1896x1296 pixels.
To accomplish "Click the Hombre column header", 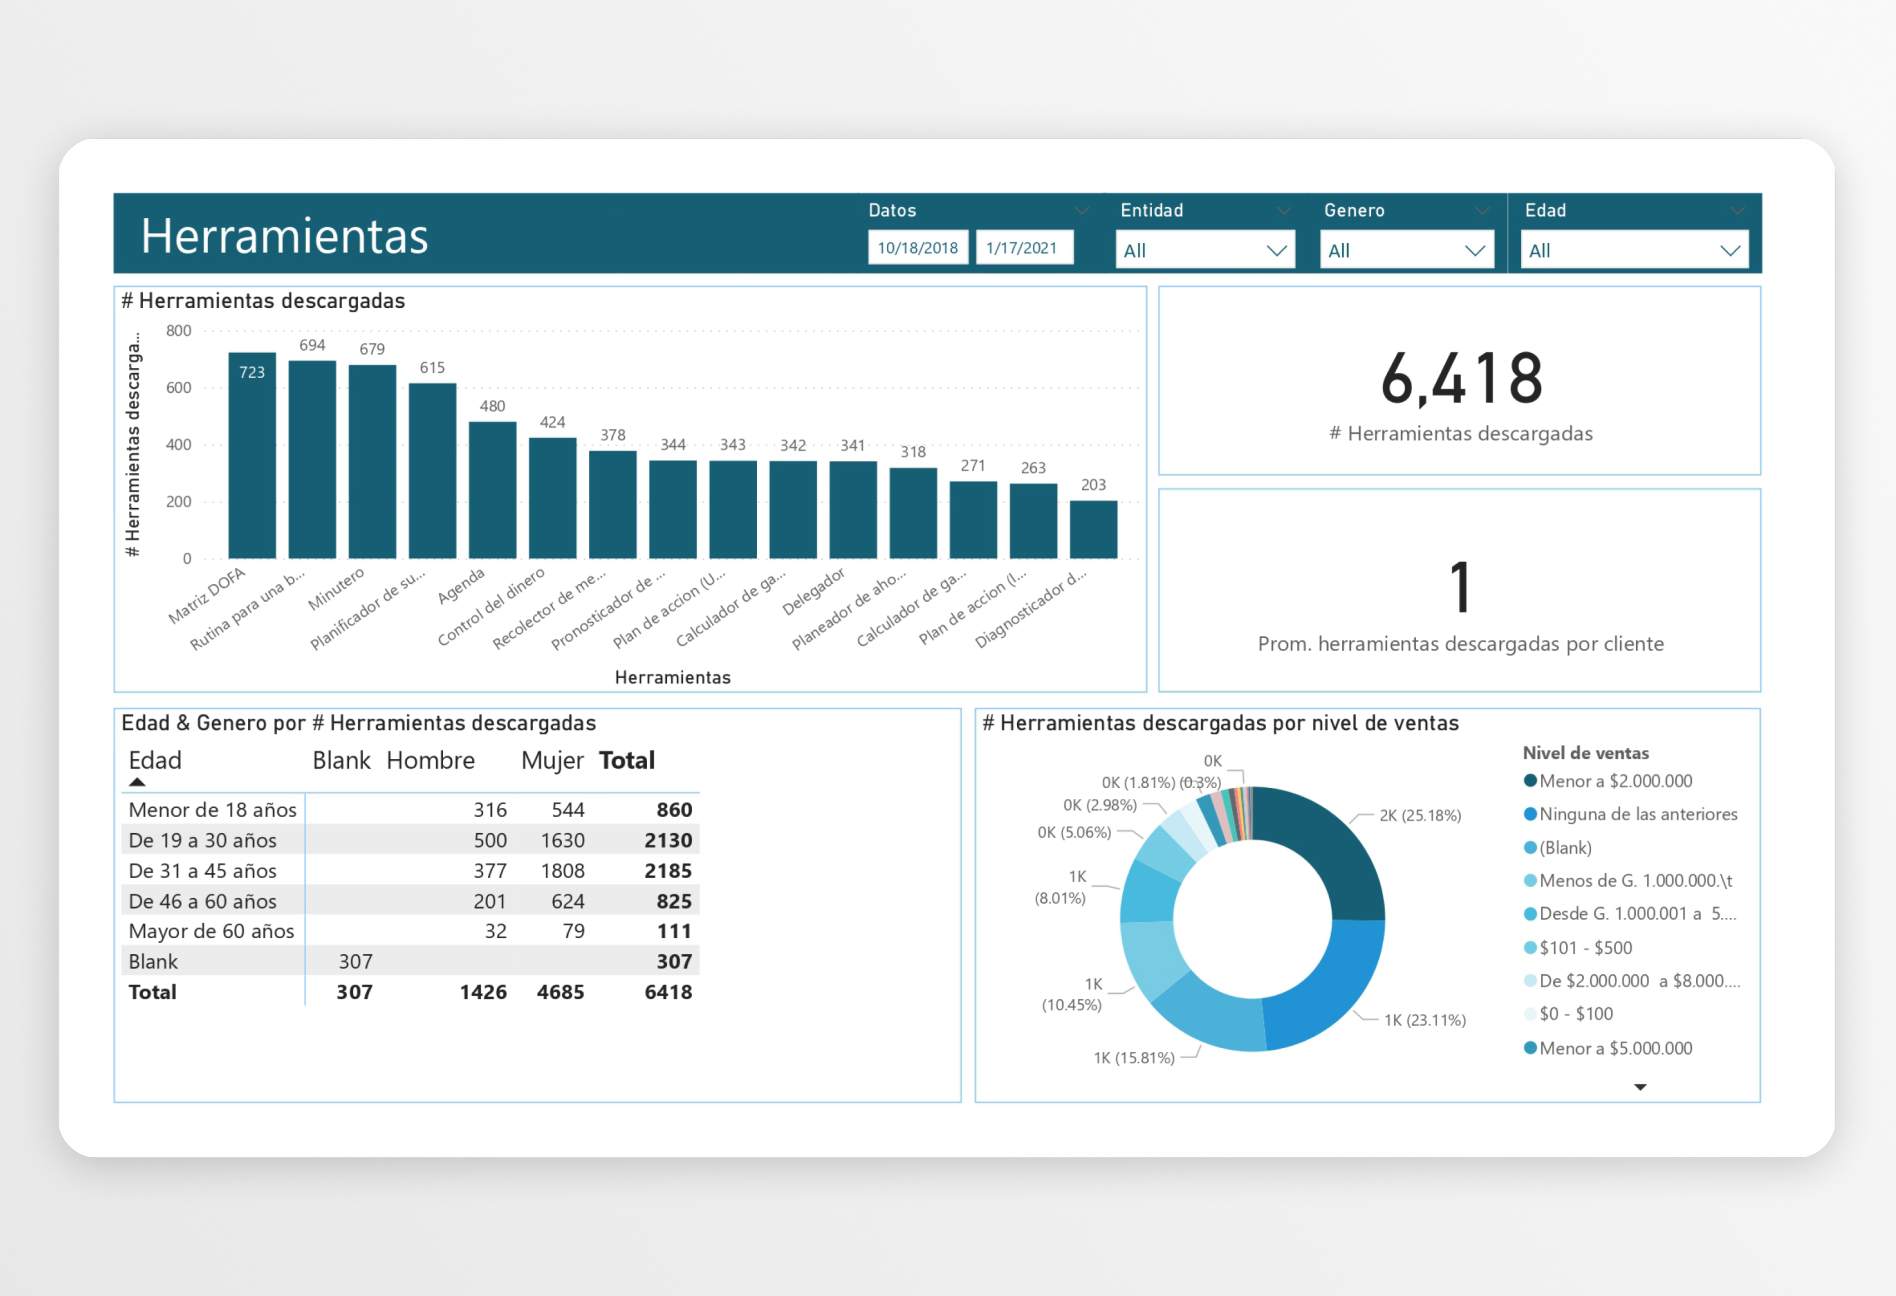I will [431, 760].
